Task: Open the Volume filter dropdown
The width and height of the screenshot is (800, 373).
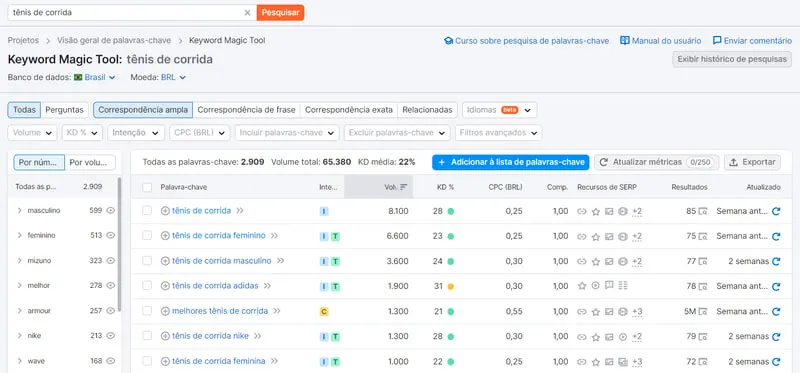Action: pos(32,133)
